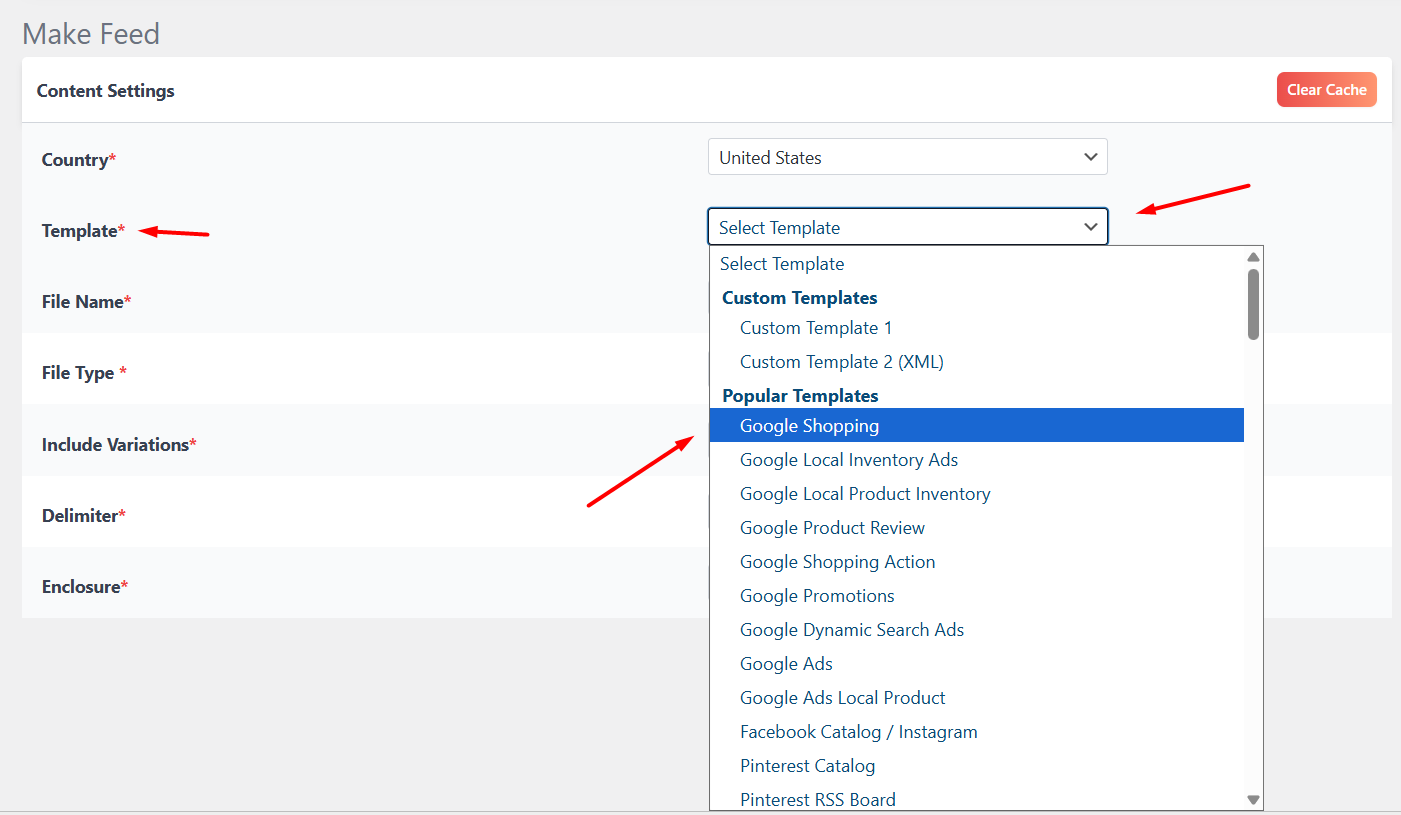Image resolution: width=1401 pixels, height=815 pixels.
Task: Select Custom Template 2 (XML) option
Action: point(976,362)
